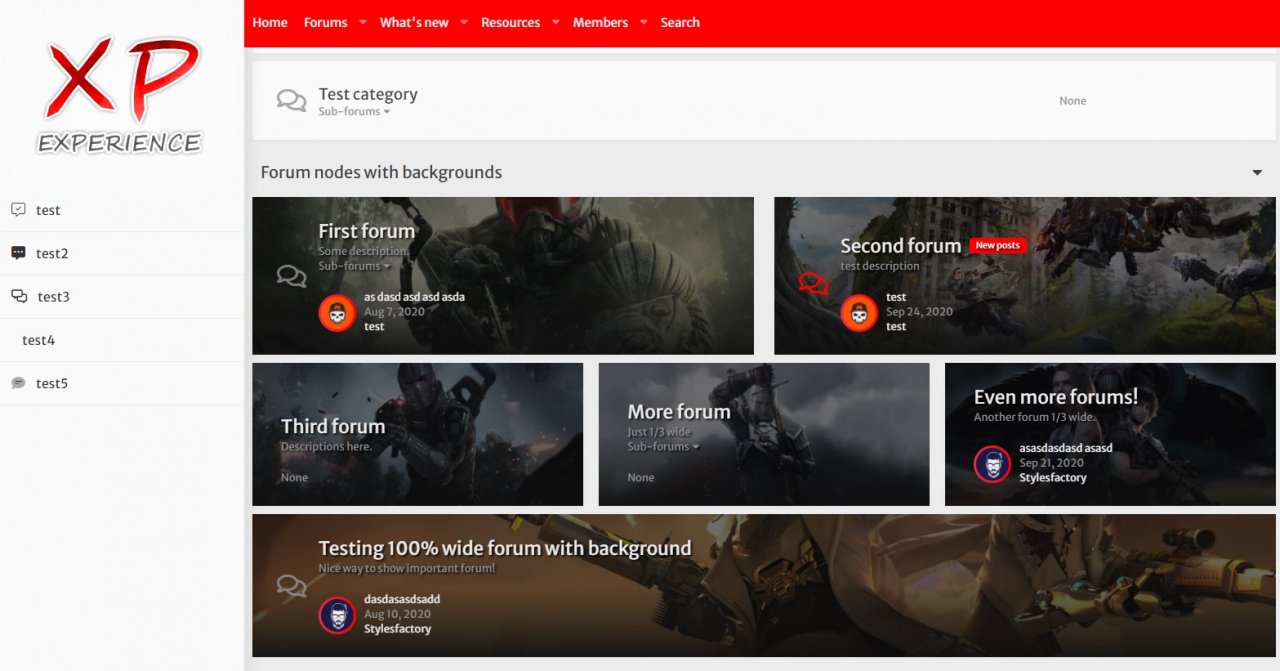Open Search from the navigation bar
1280x671 pixels.
coord(680,22)
